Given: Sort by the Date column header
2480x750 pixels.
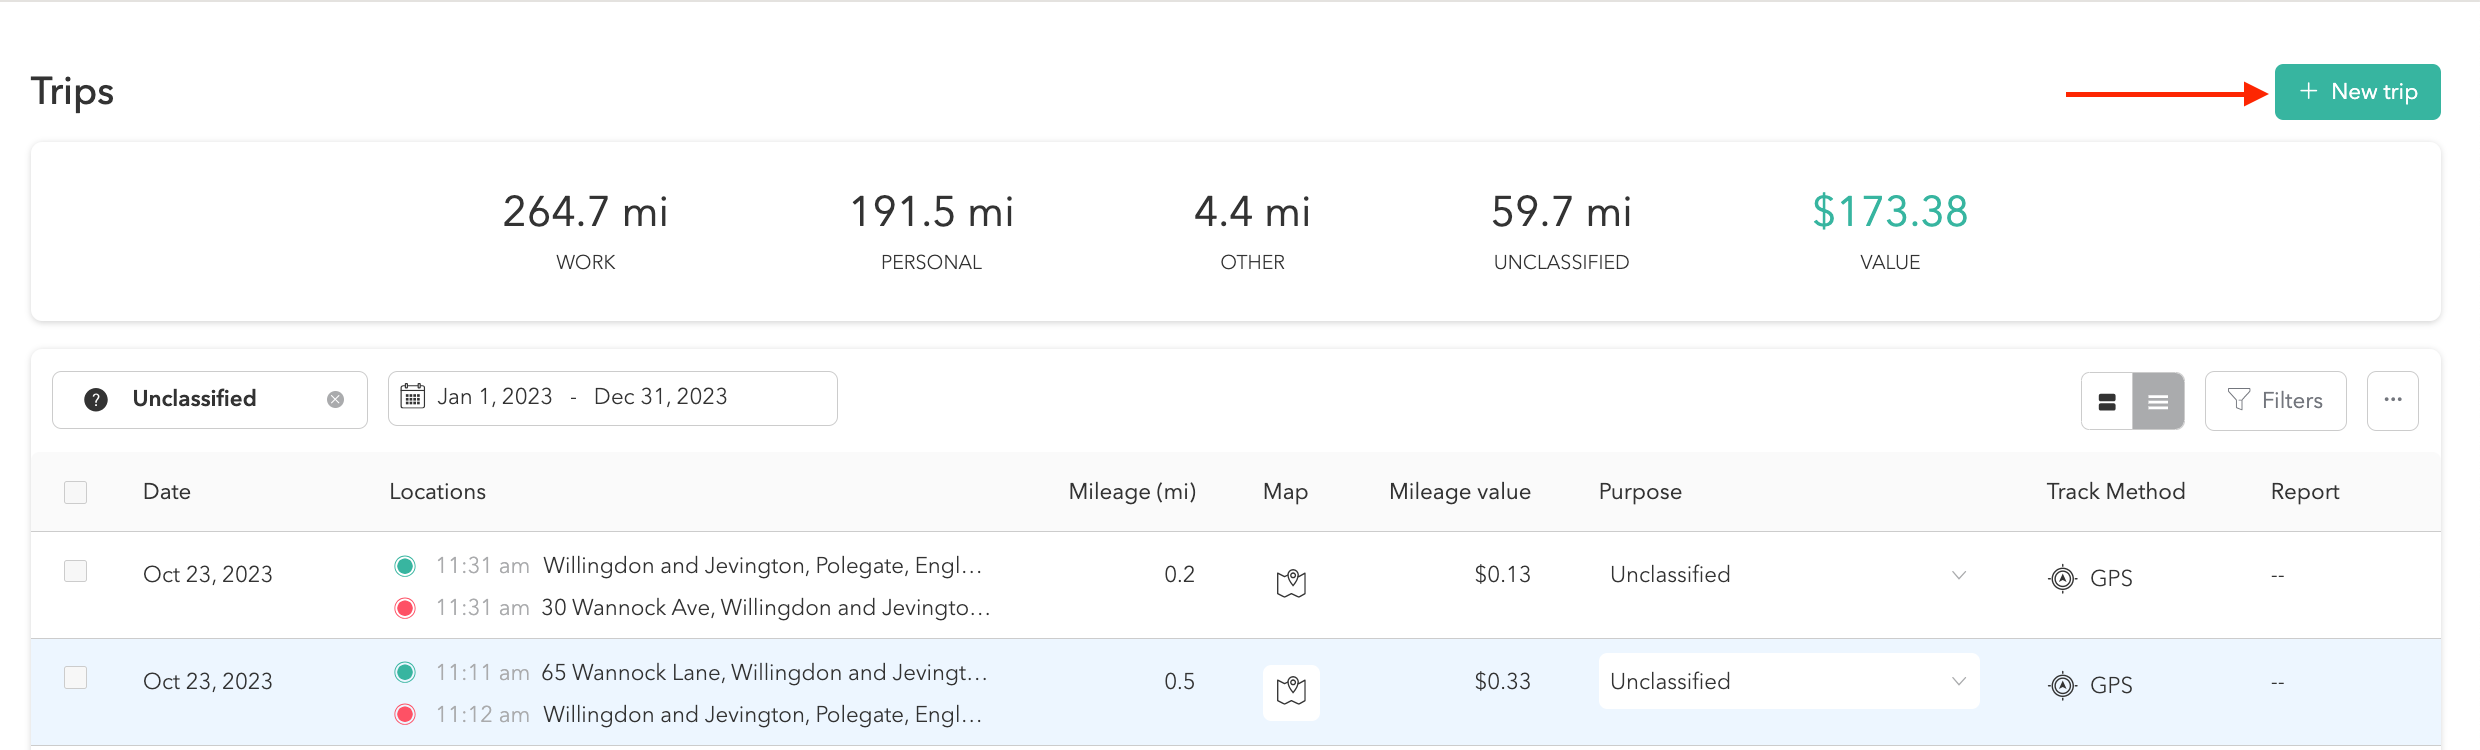Looking at the screenshot, I should [167, 492].
